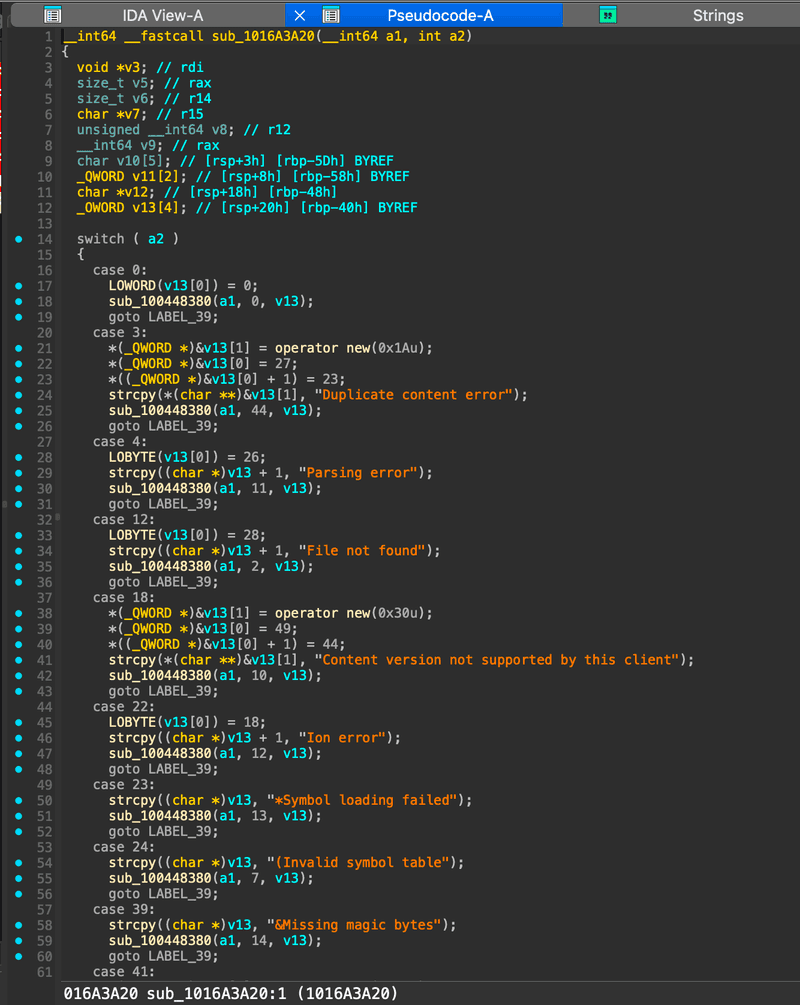Click sub_100448380 call on line 42
The width and height of the screenshot is (800, 1005).
(160, 676)
